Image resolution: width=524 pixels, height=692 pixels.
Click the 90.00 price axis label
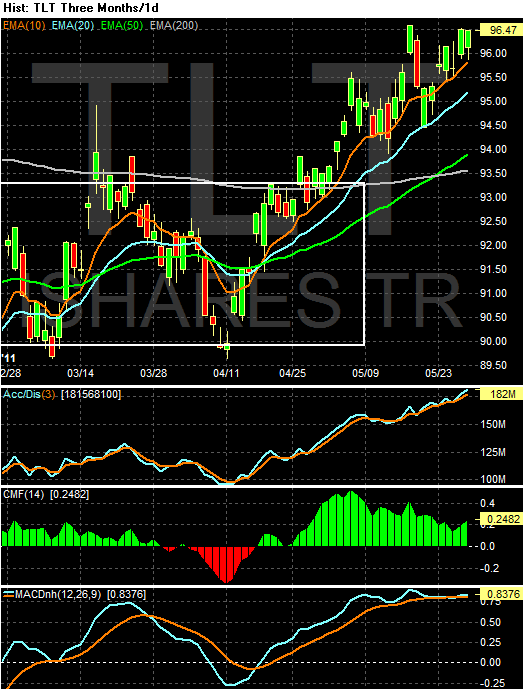point(494,341)
